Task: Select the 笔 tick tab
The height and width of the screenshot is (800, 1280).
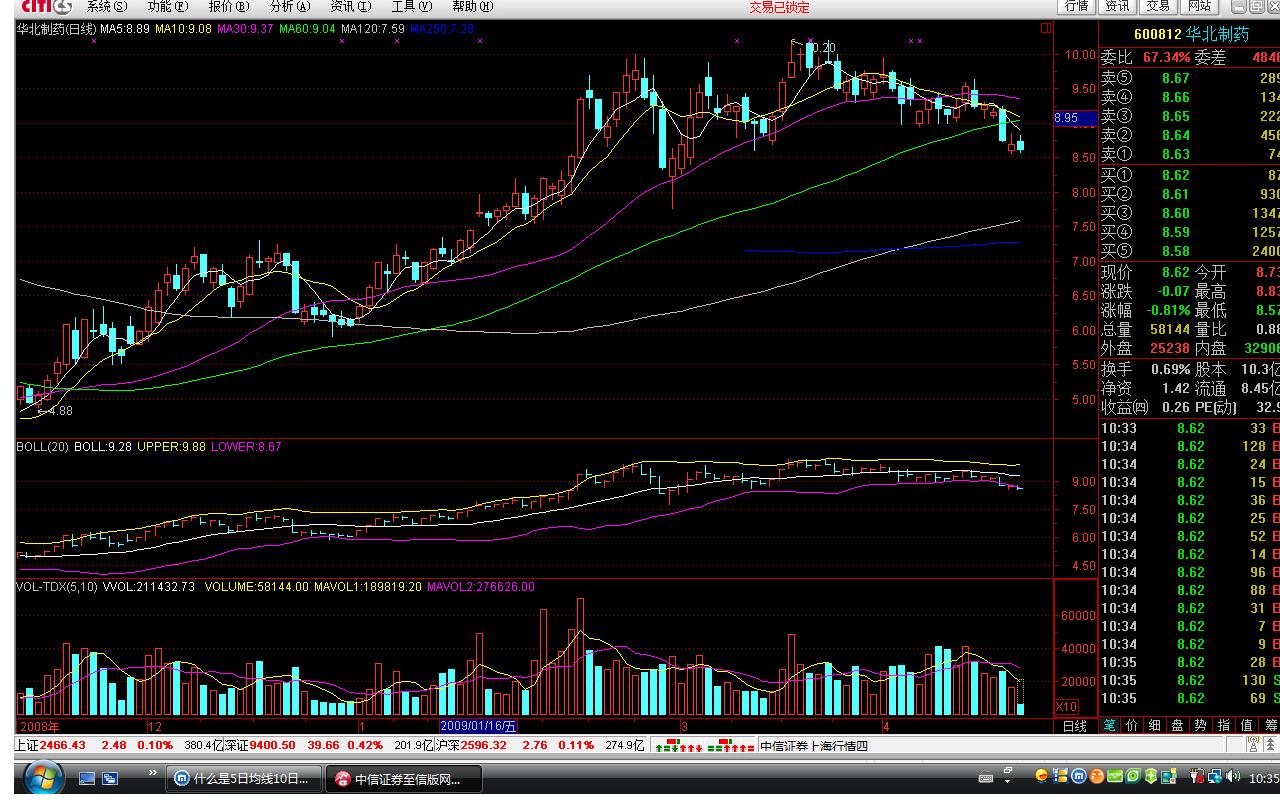Action: coord(1110,726)
